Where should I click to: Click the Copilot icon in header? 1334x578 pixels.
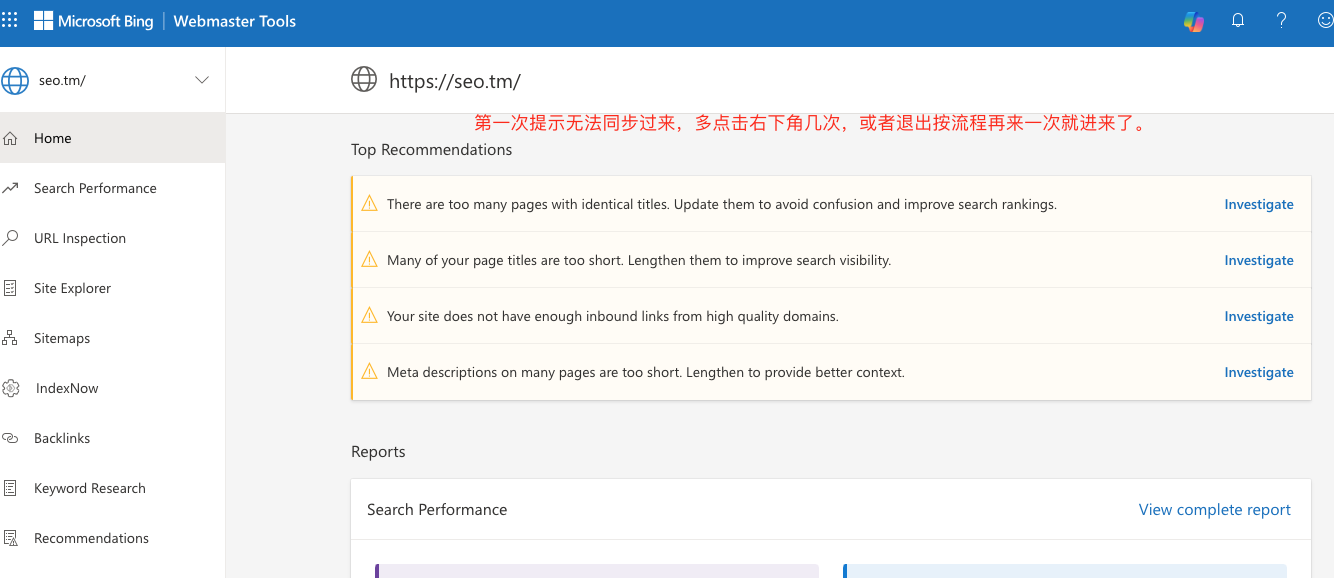1193,21
